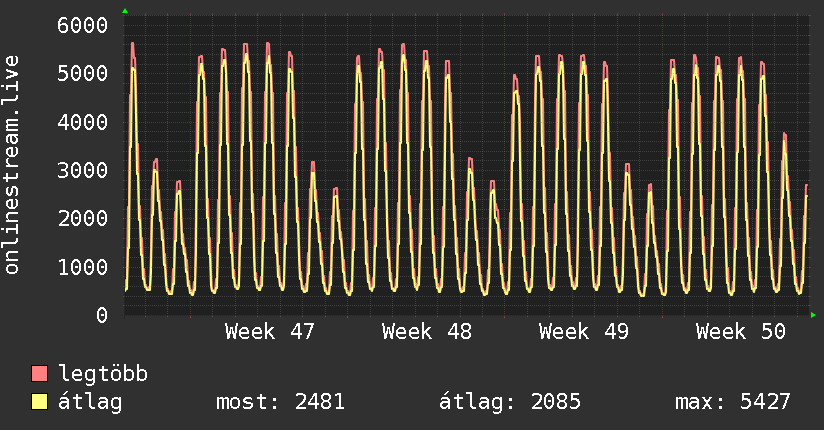Click the 5000 y-axis tick label
Image resolution: width=824 pixels, height=430 pixels.
pos(82,73)
